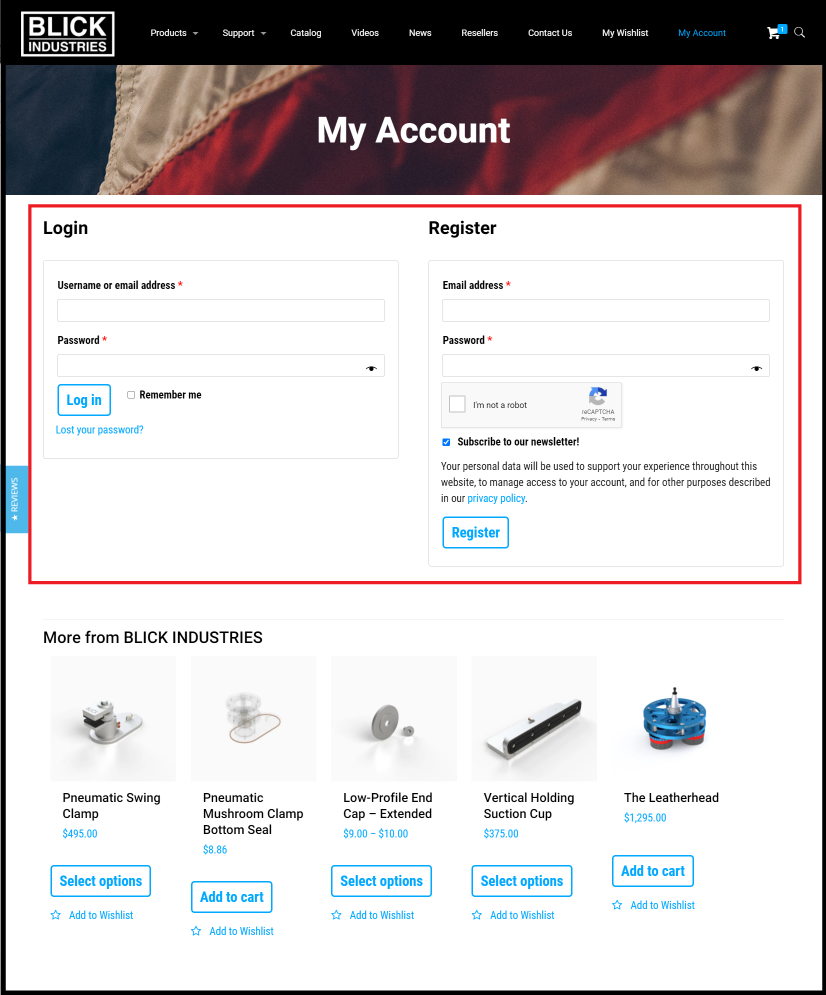This screenshot has height=995, width=826.
Task: Show login password with eye icon
Action: coord(372,368)
